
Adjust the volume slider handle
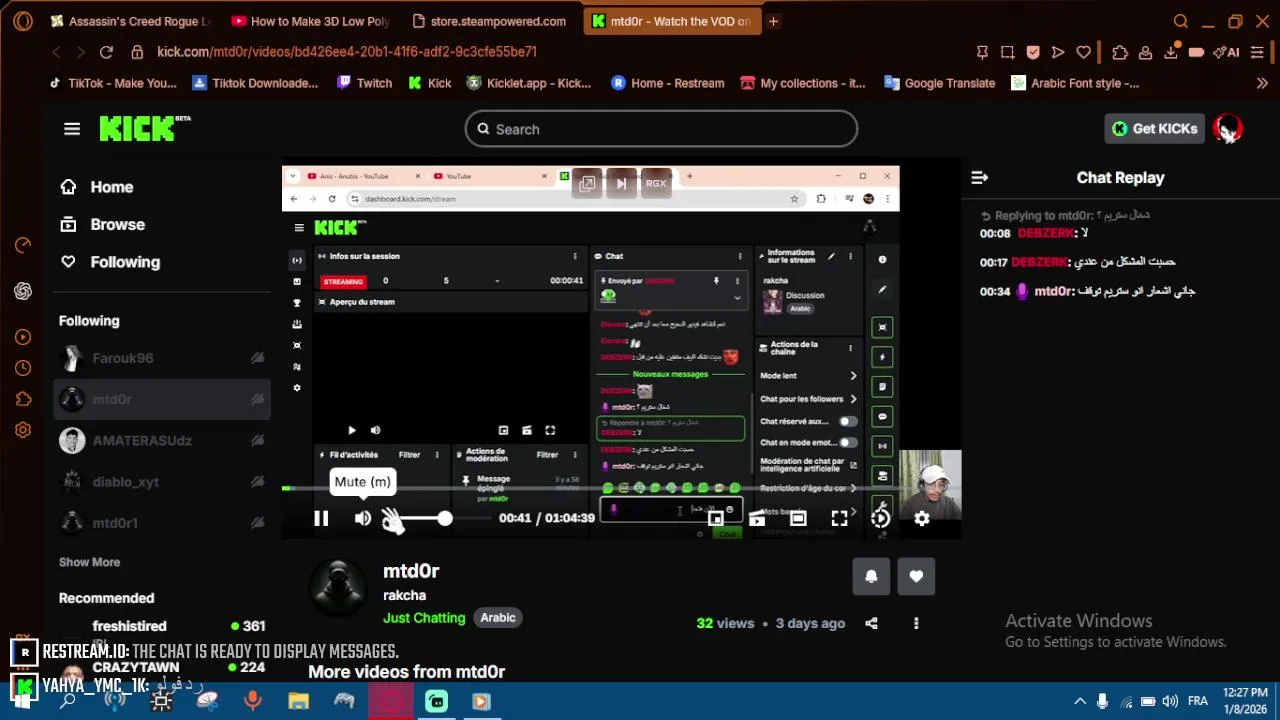click(445, 518)
